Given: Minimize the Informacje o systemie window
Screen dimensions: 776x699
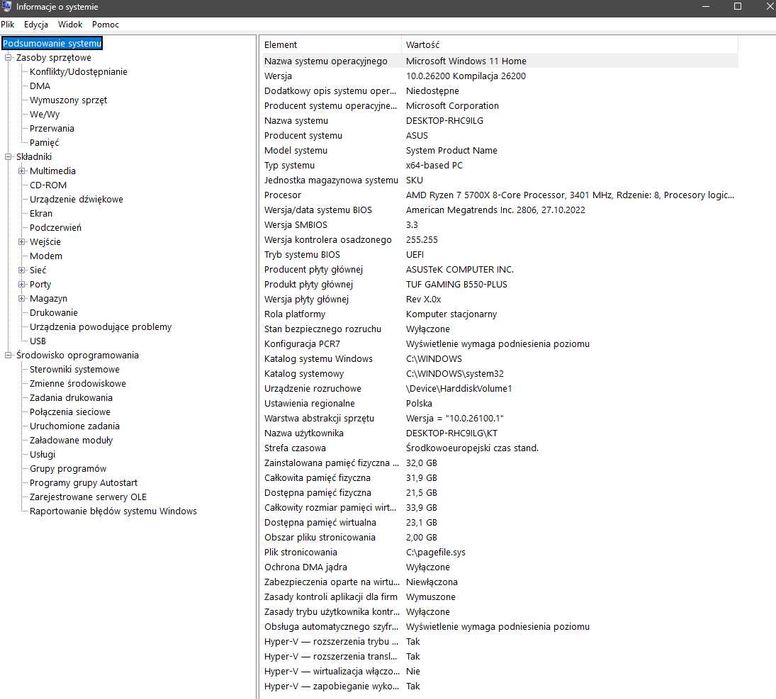Looking at the screenshot, I should coord(706,6).
